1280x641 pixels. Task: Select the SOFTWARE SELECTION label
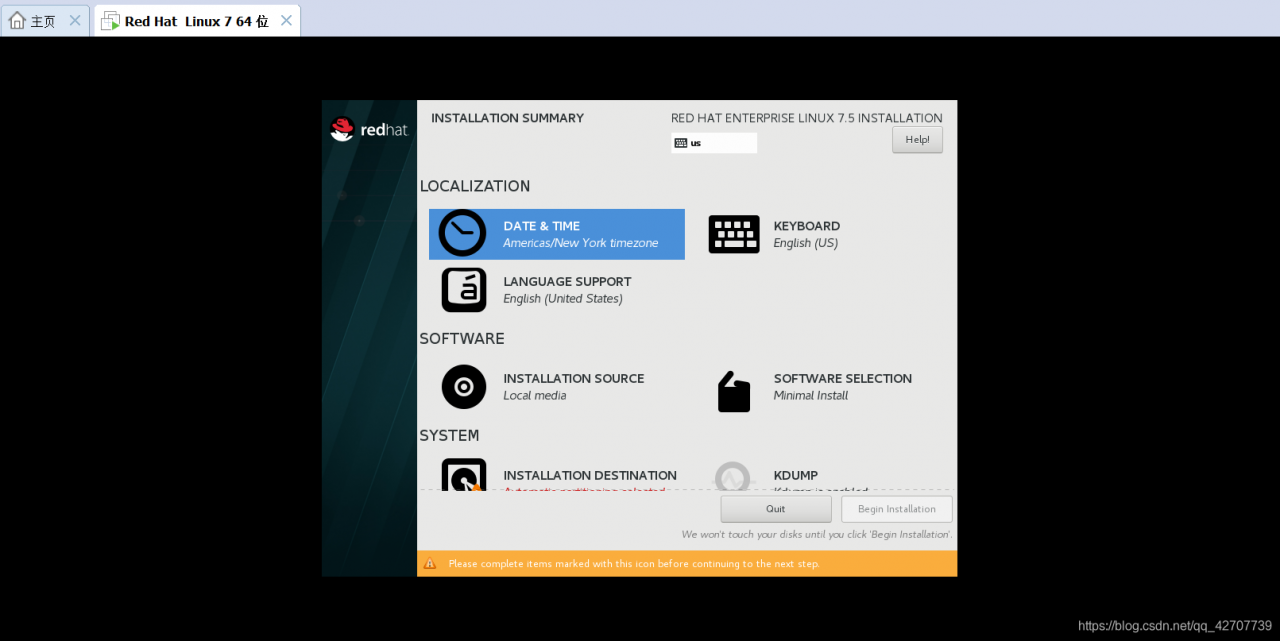pos(843,379)
